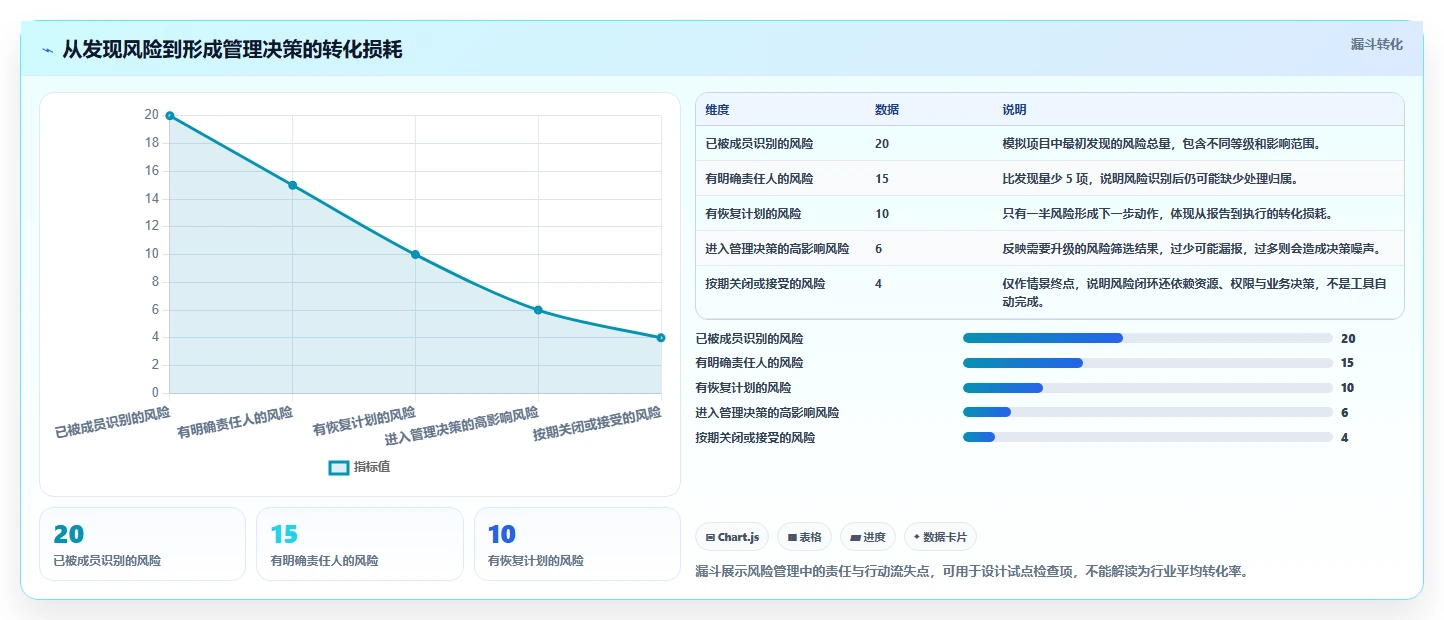Toggle the 指标值 legend swatch
1444x620 pixels.
click(339, 467)
